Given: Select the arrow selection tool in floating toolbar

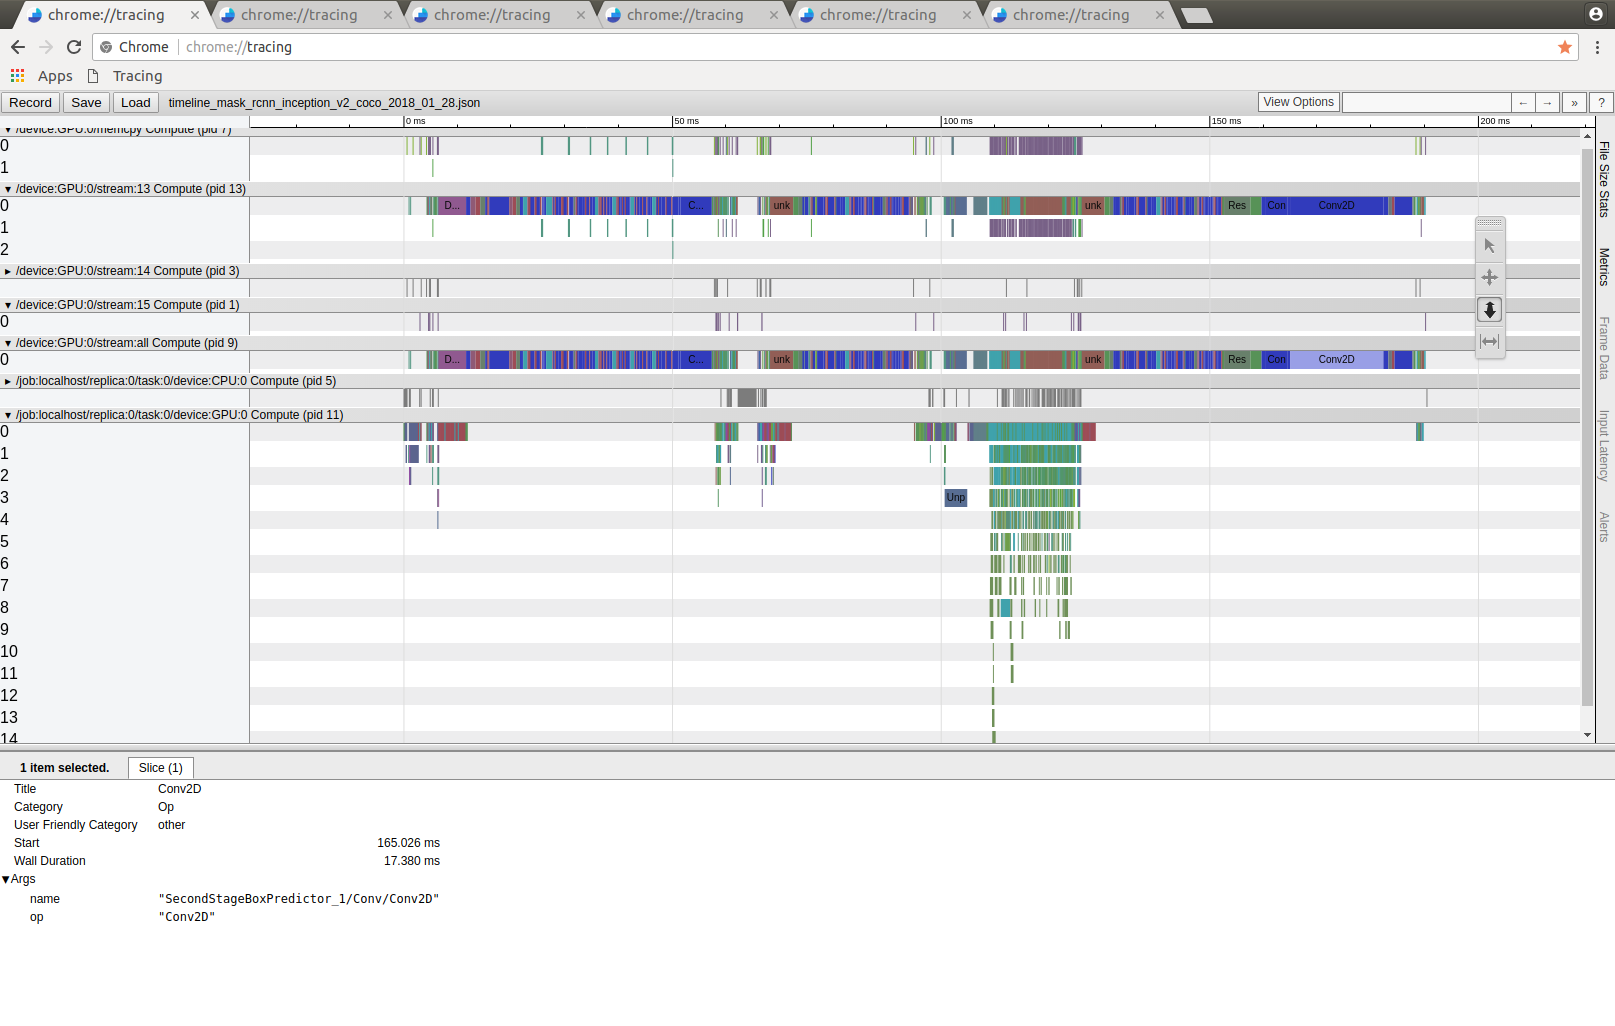Looking at the screenshot, I should click(x=1489, y=245).
